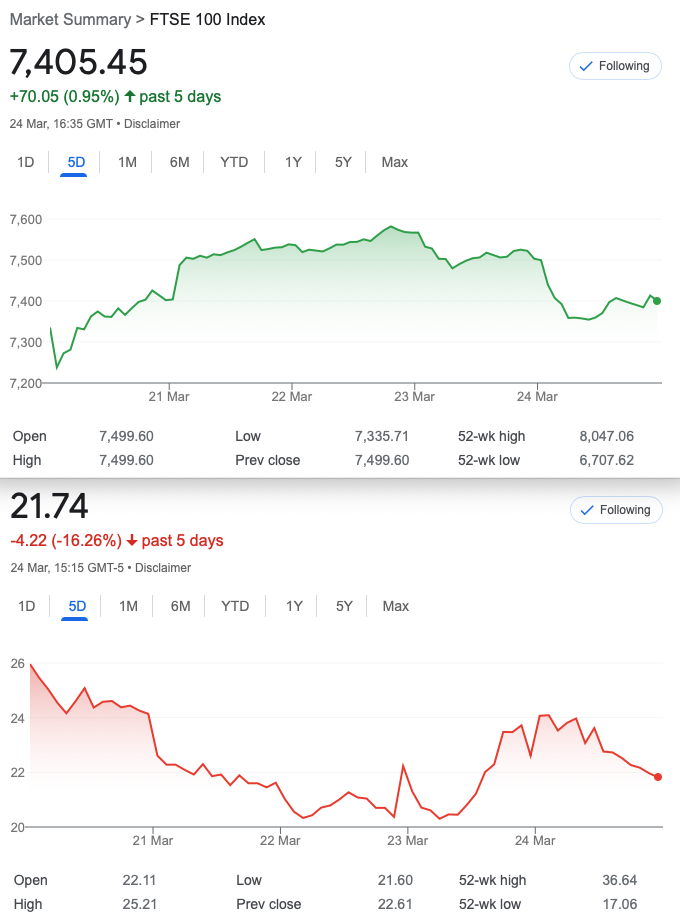
Task: Click 21 Mar label on red chart axis
Action: click(153, 840)
